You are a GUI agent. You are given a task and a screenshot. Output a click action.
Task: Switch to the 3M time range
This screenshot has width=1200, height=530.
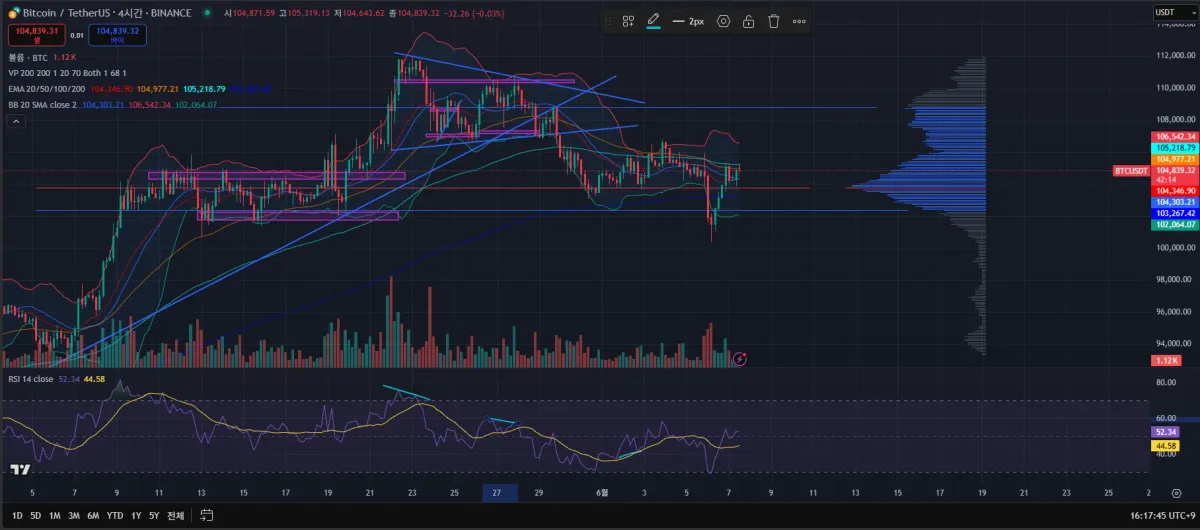pyautogui.click(x=74, y=516)
